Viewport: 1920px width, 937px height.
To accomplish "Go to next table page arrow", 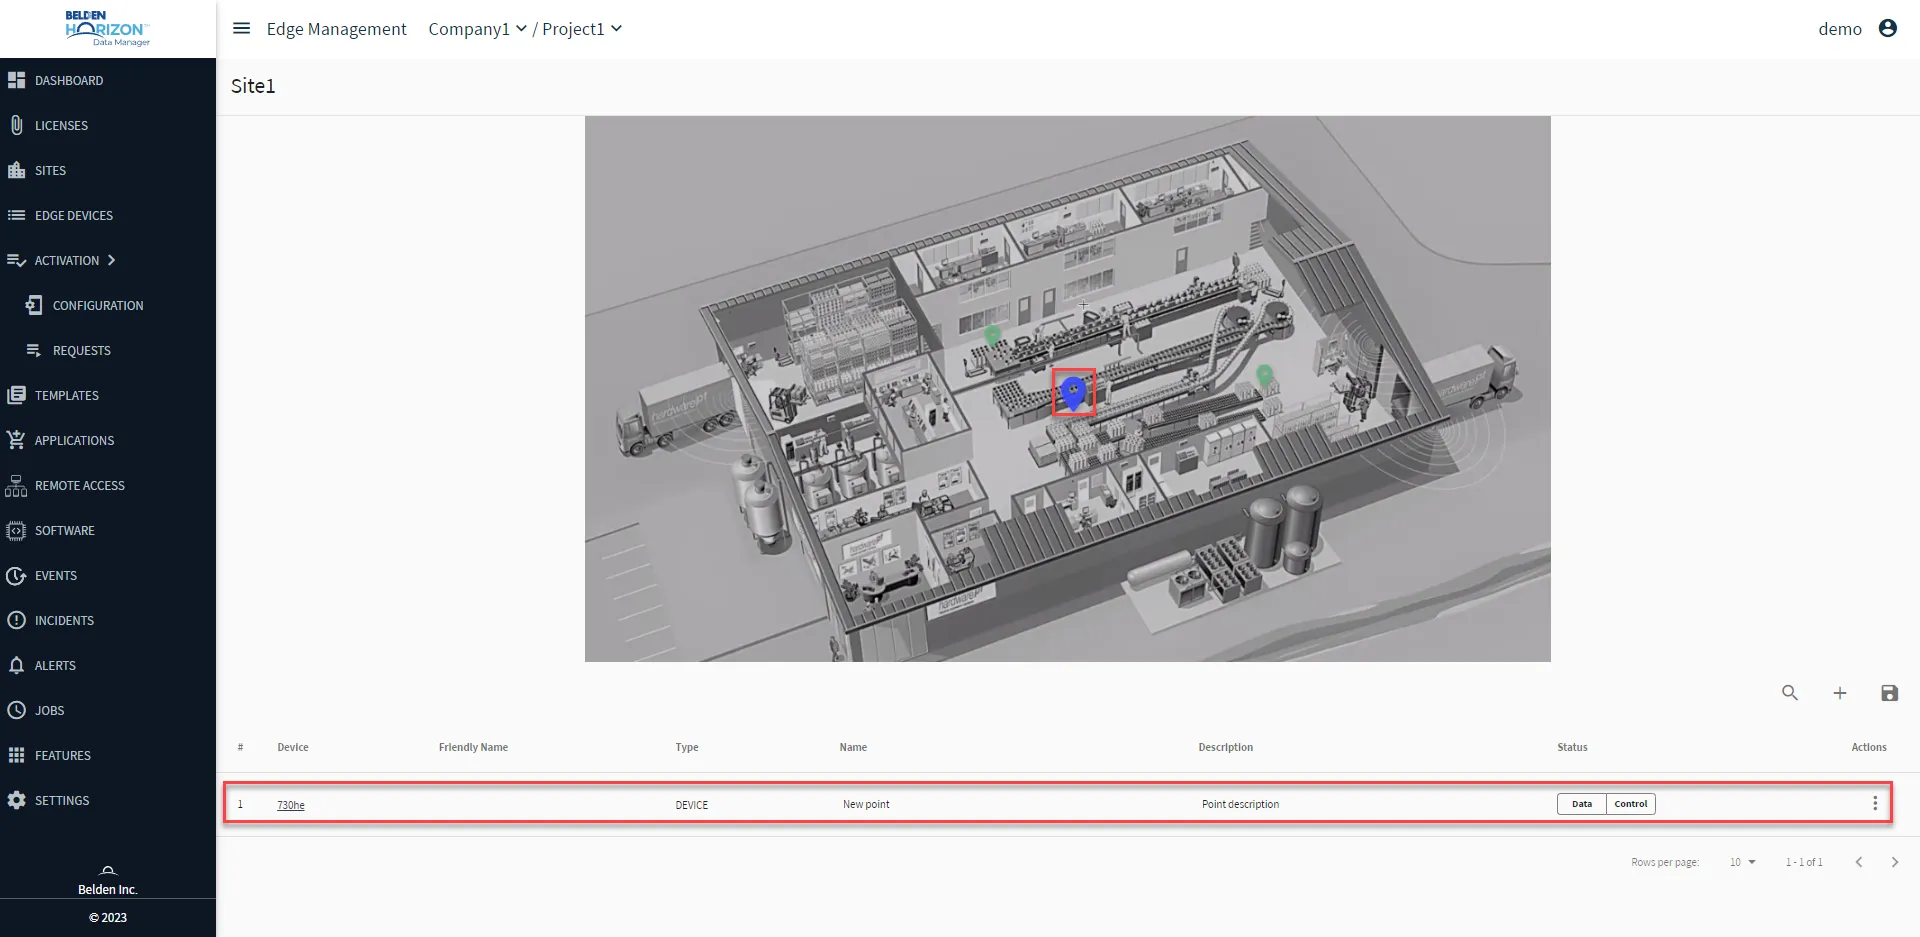I will point(1894,862).
